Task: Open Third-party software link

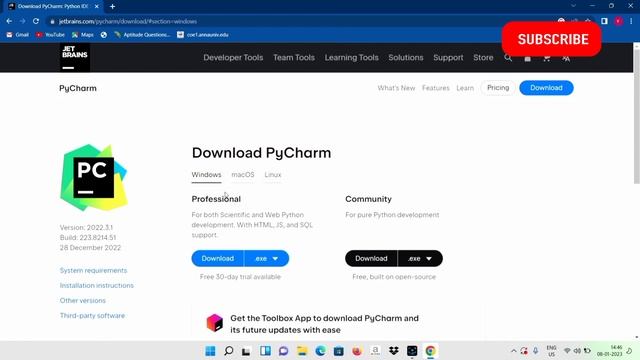Action: click(x=92, y=316)
